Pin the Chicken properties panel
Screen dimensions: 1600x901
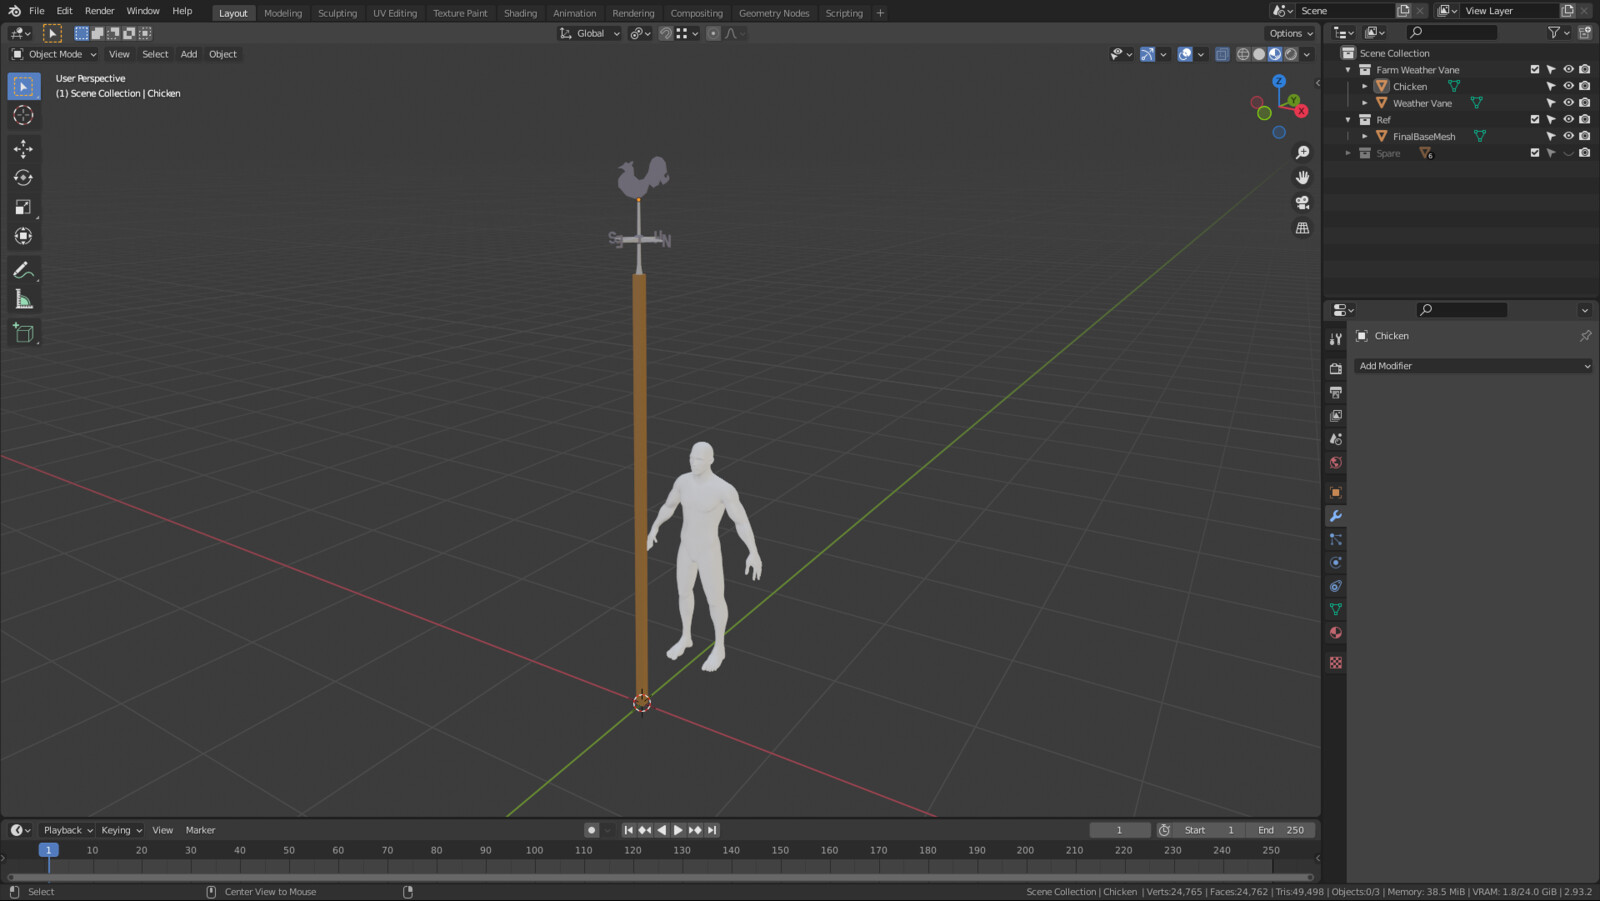click(x=1585, y=336)
